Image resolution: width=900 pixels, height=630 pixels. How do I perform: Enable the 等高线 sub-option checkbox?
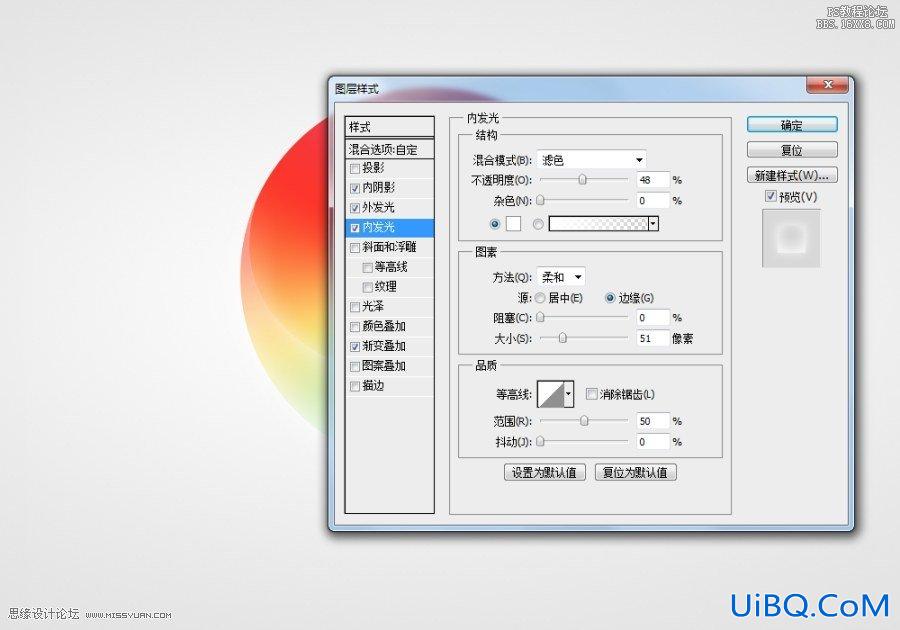click(x=367, y=267)
